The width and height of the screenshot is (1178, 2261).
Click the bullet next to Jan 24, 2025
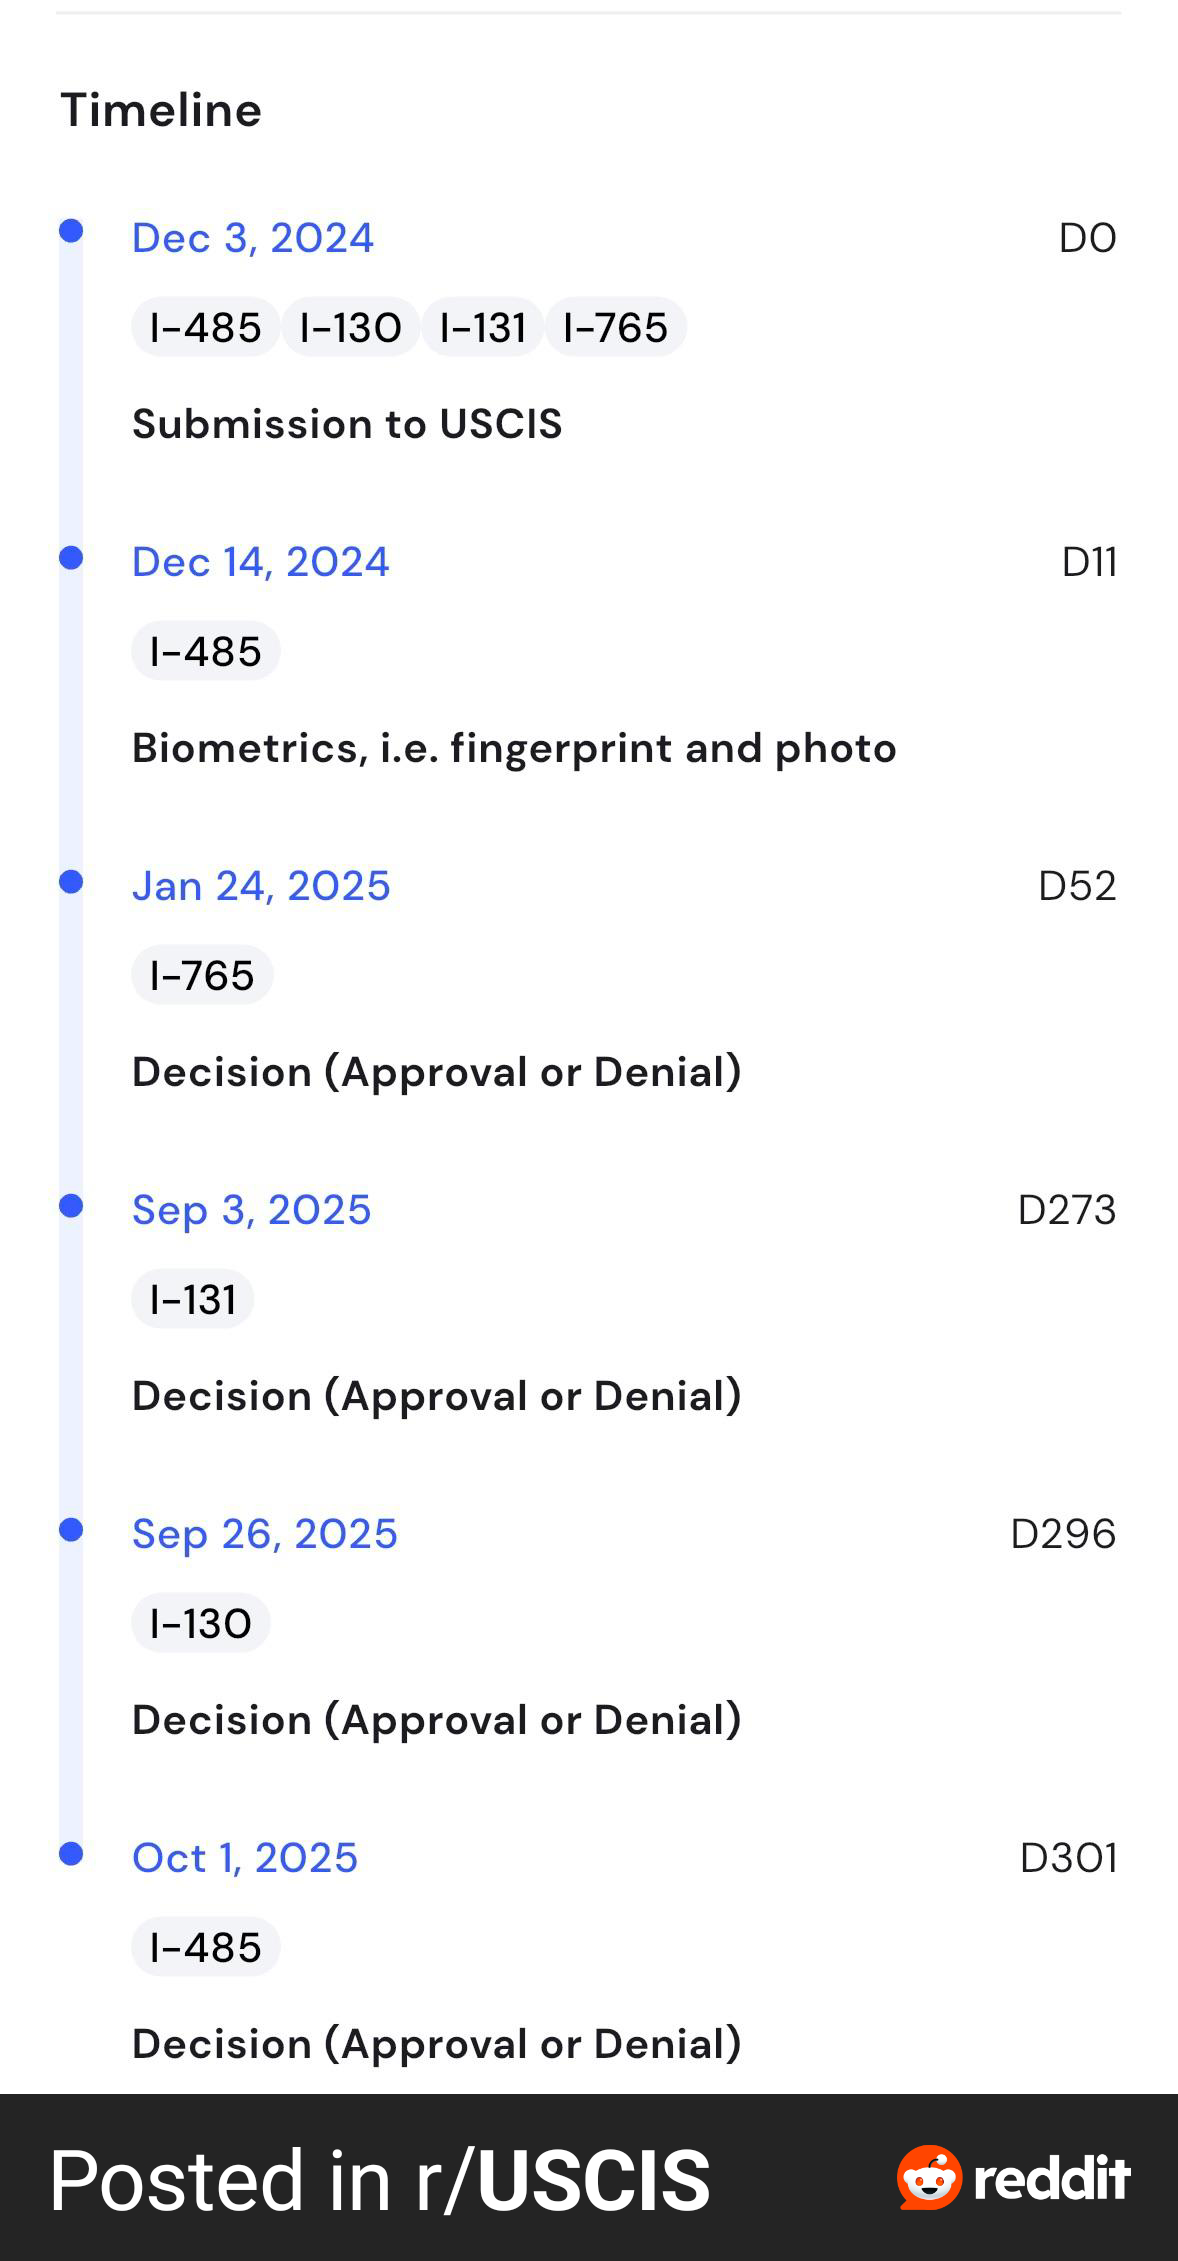click(x=71, y=881)
